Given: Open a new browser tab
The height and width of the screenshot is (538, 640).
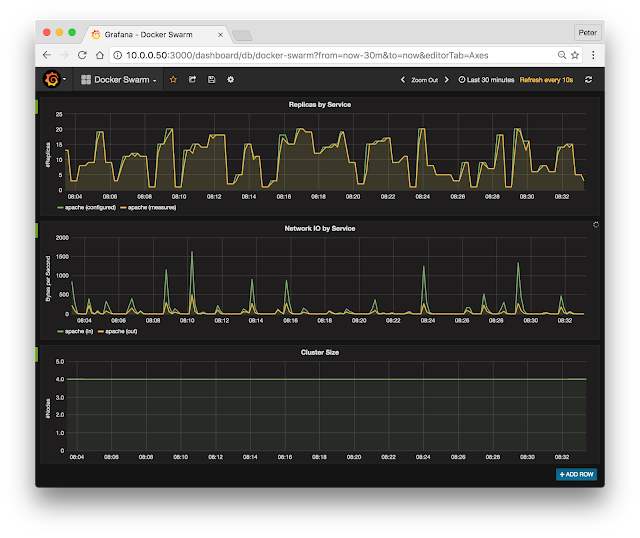Looking at the screenshot, I should 242,36.
